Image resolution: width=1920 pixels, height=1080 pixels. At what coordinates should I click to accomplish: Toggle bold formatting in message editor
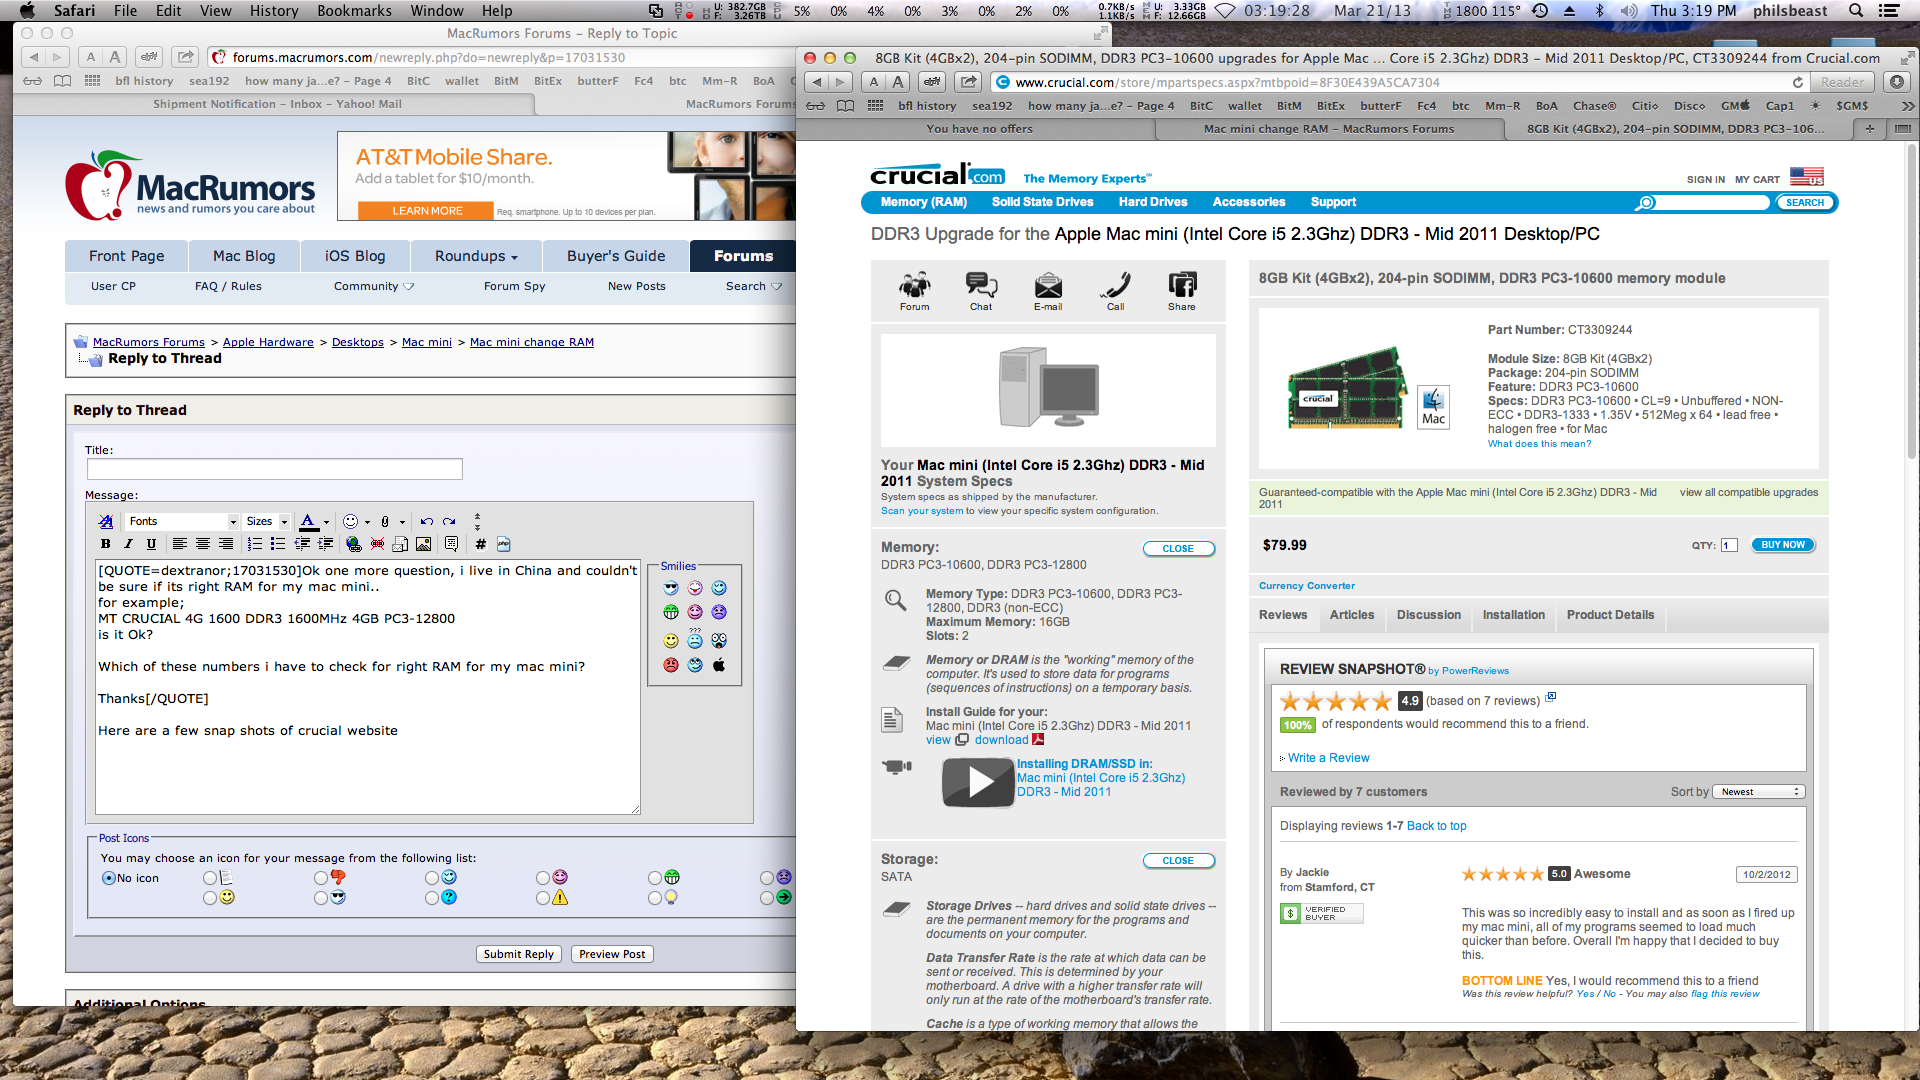click(x=106, y=544)
